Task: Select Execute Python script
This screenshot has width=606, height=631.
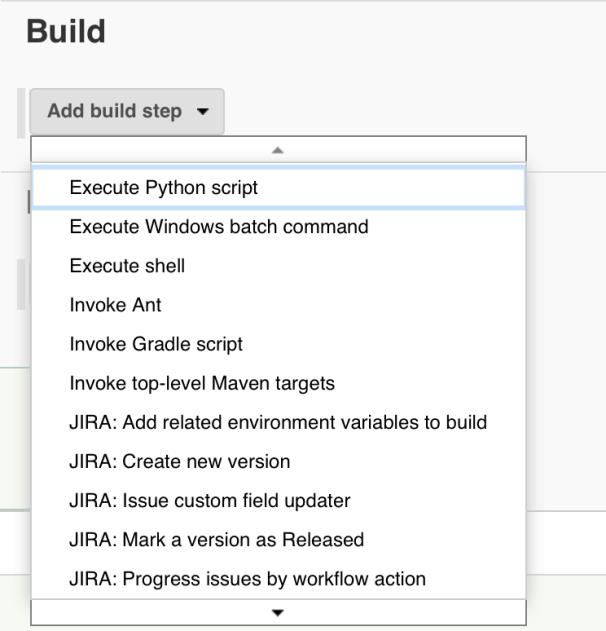Action: (278, 188)
